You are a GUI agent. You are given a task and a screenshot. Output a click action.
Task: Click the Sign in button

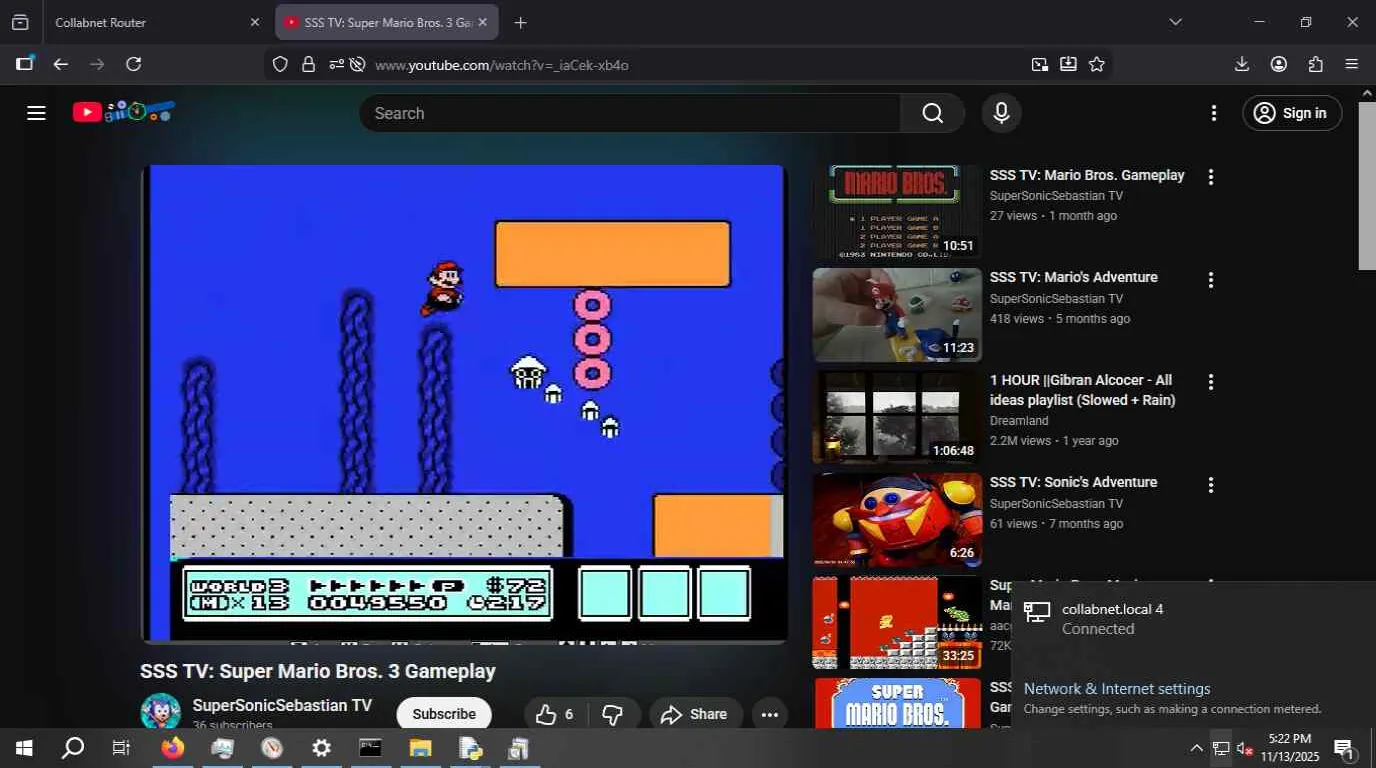pos(1292,113)
